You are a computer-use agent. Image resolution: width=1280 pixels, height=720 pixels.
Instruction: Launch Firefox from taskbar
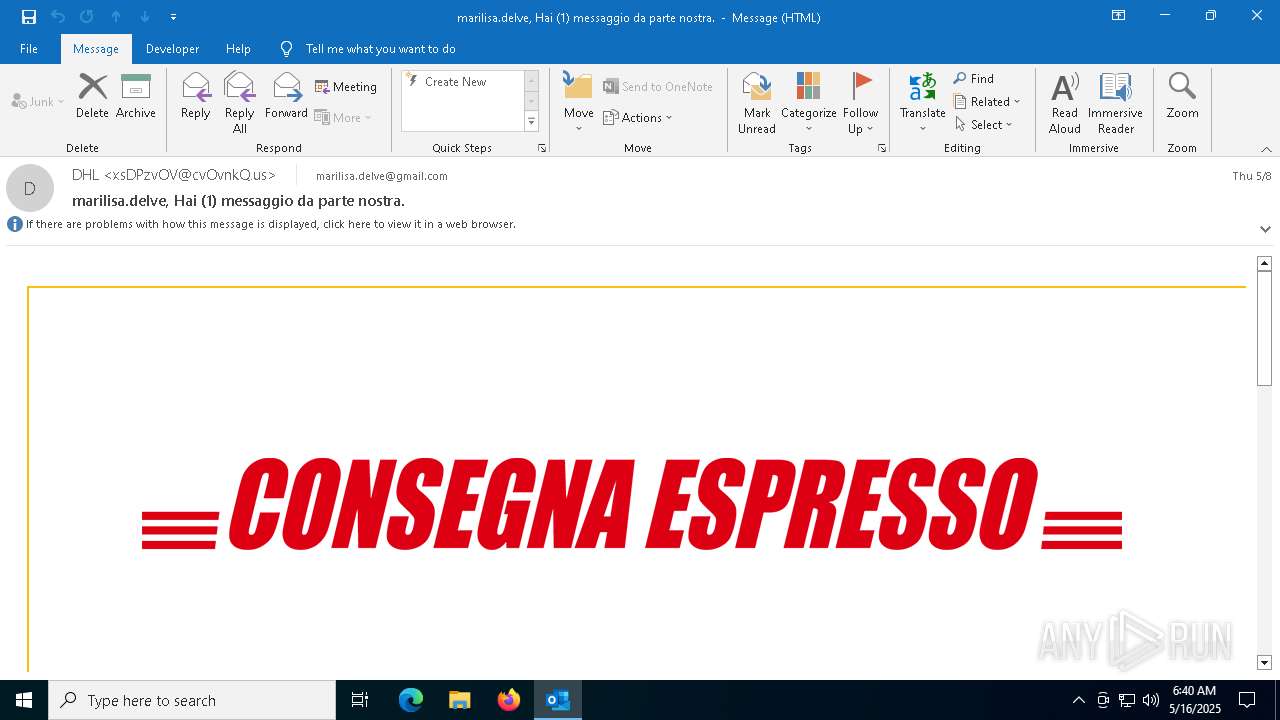tap(509, 700)
